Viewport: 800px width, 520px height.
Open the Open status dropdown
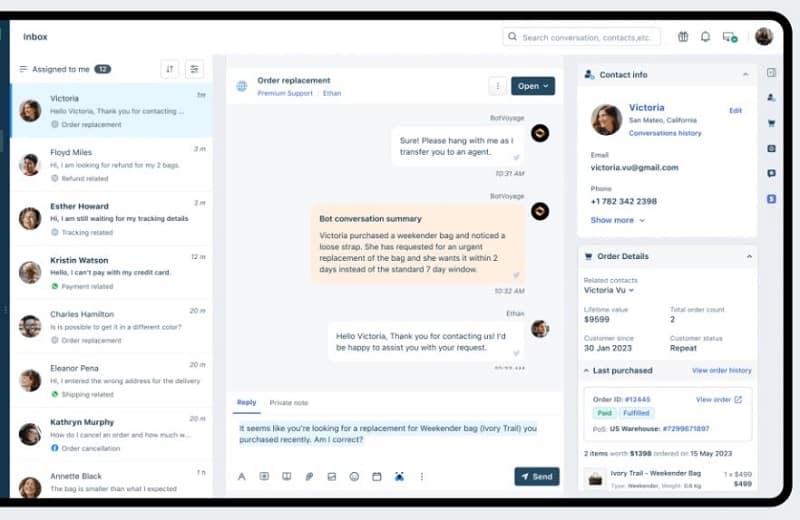tap(533, 86)
